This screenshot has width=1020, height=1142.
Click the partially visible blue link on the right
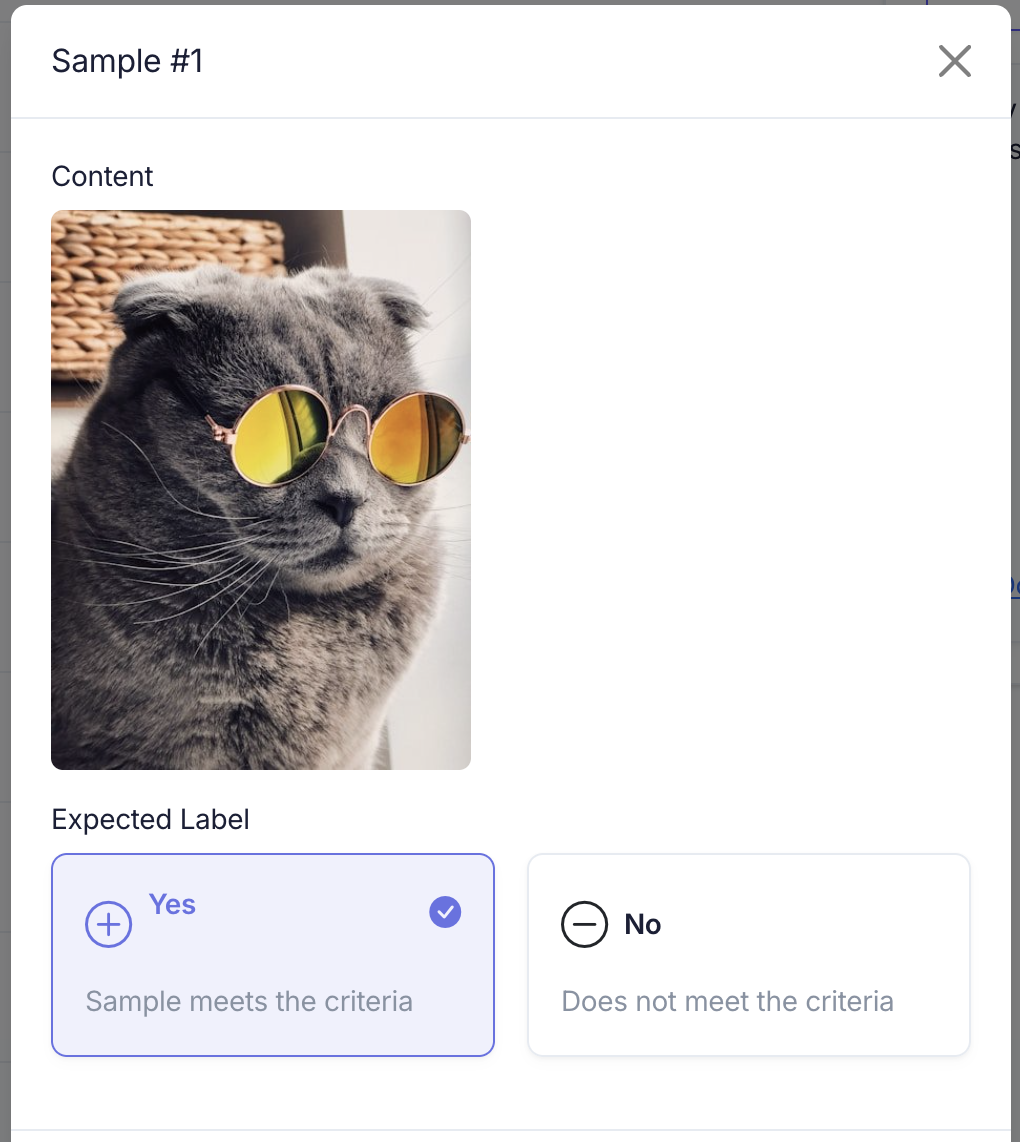point(1014,586)
